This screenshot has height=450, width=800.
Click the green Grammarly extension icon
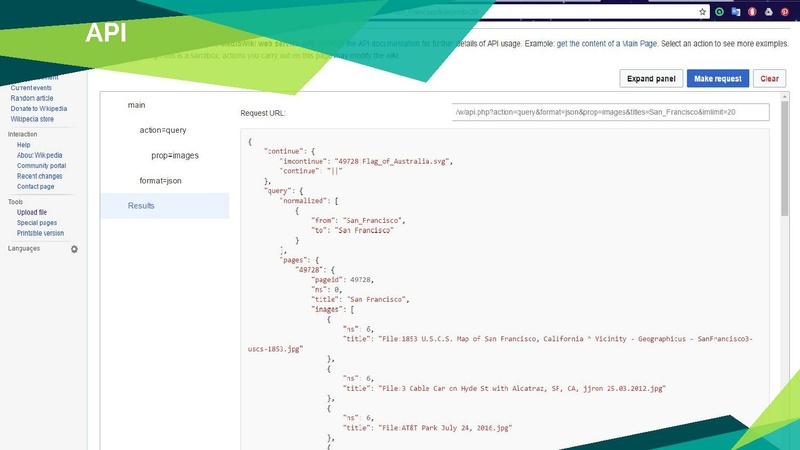point(719,12)
